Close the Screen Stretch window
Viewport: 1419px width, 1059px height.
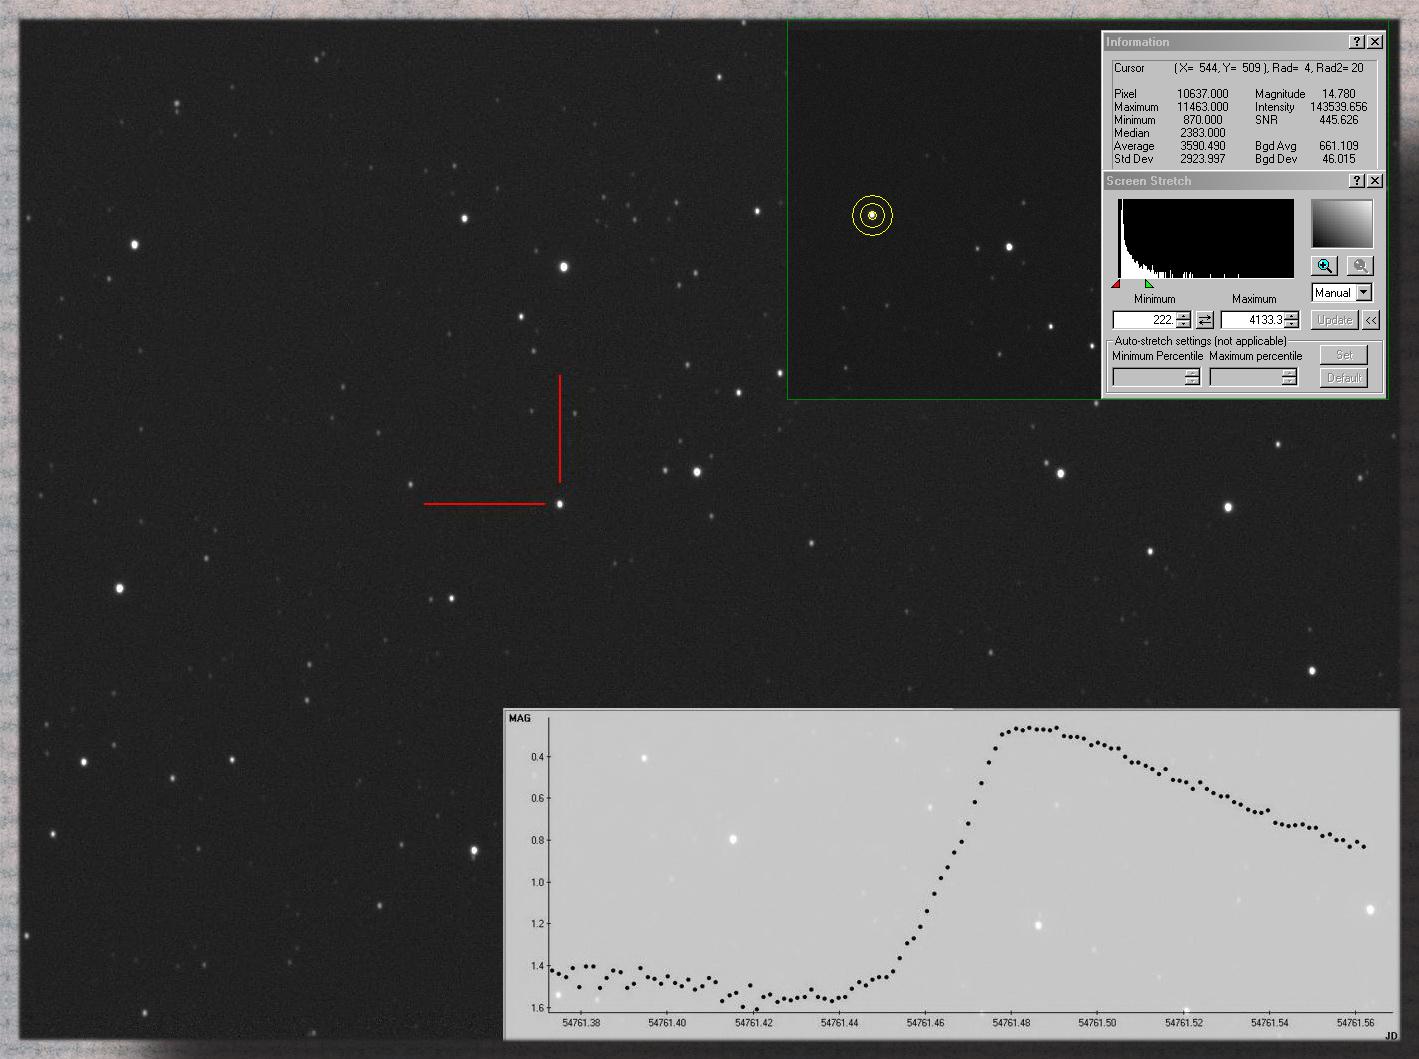click(x=1375, y=181)
